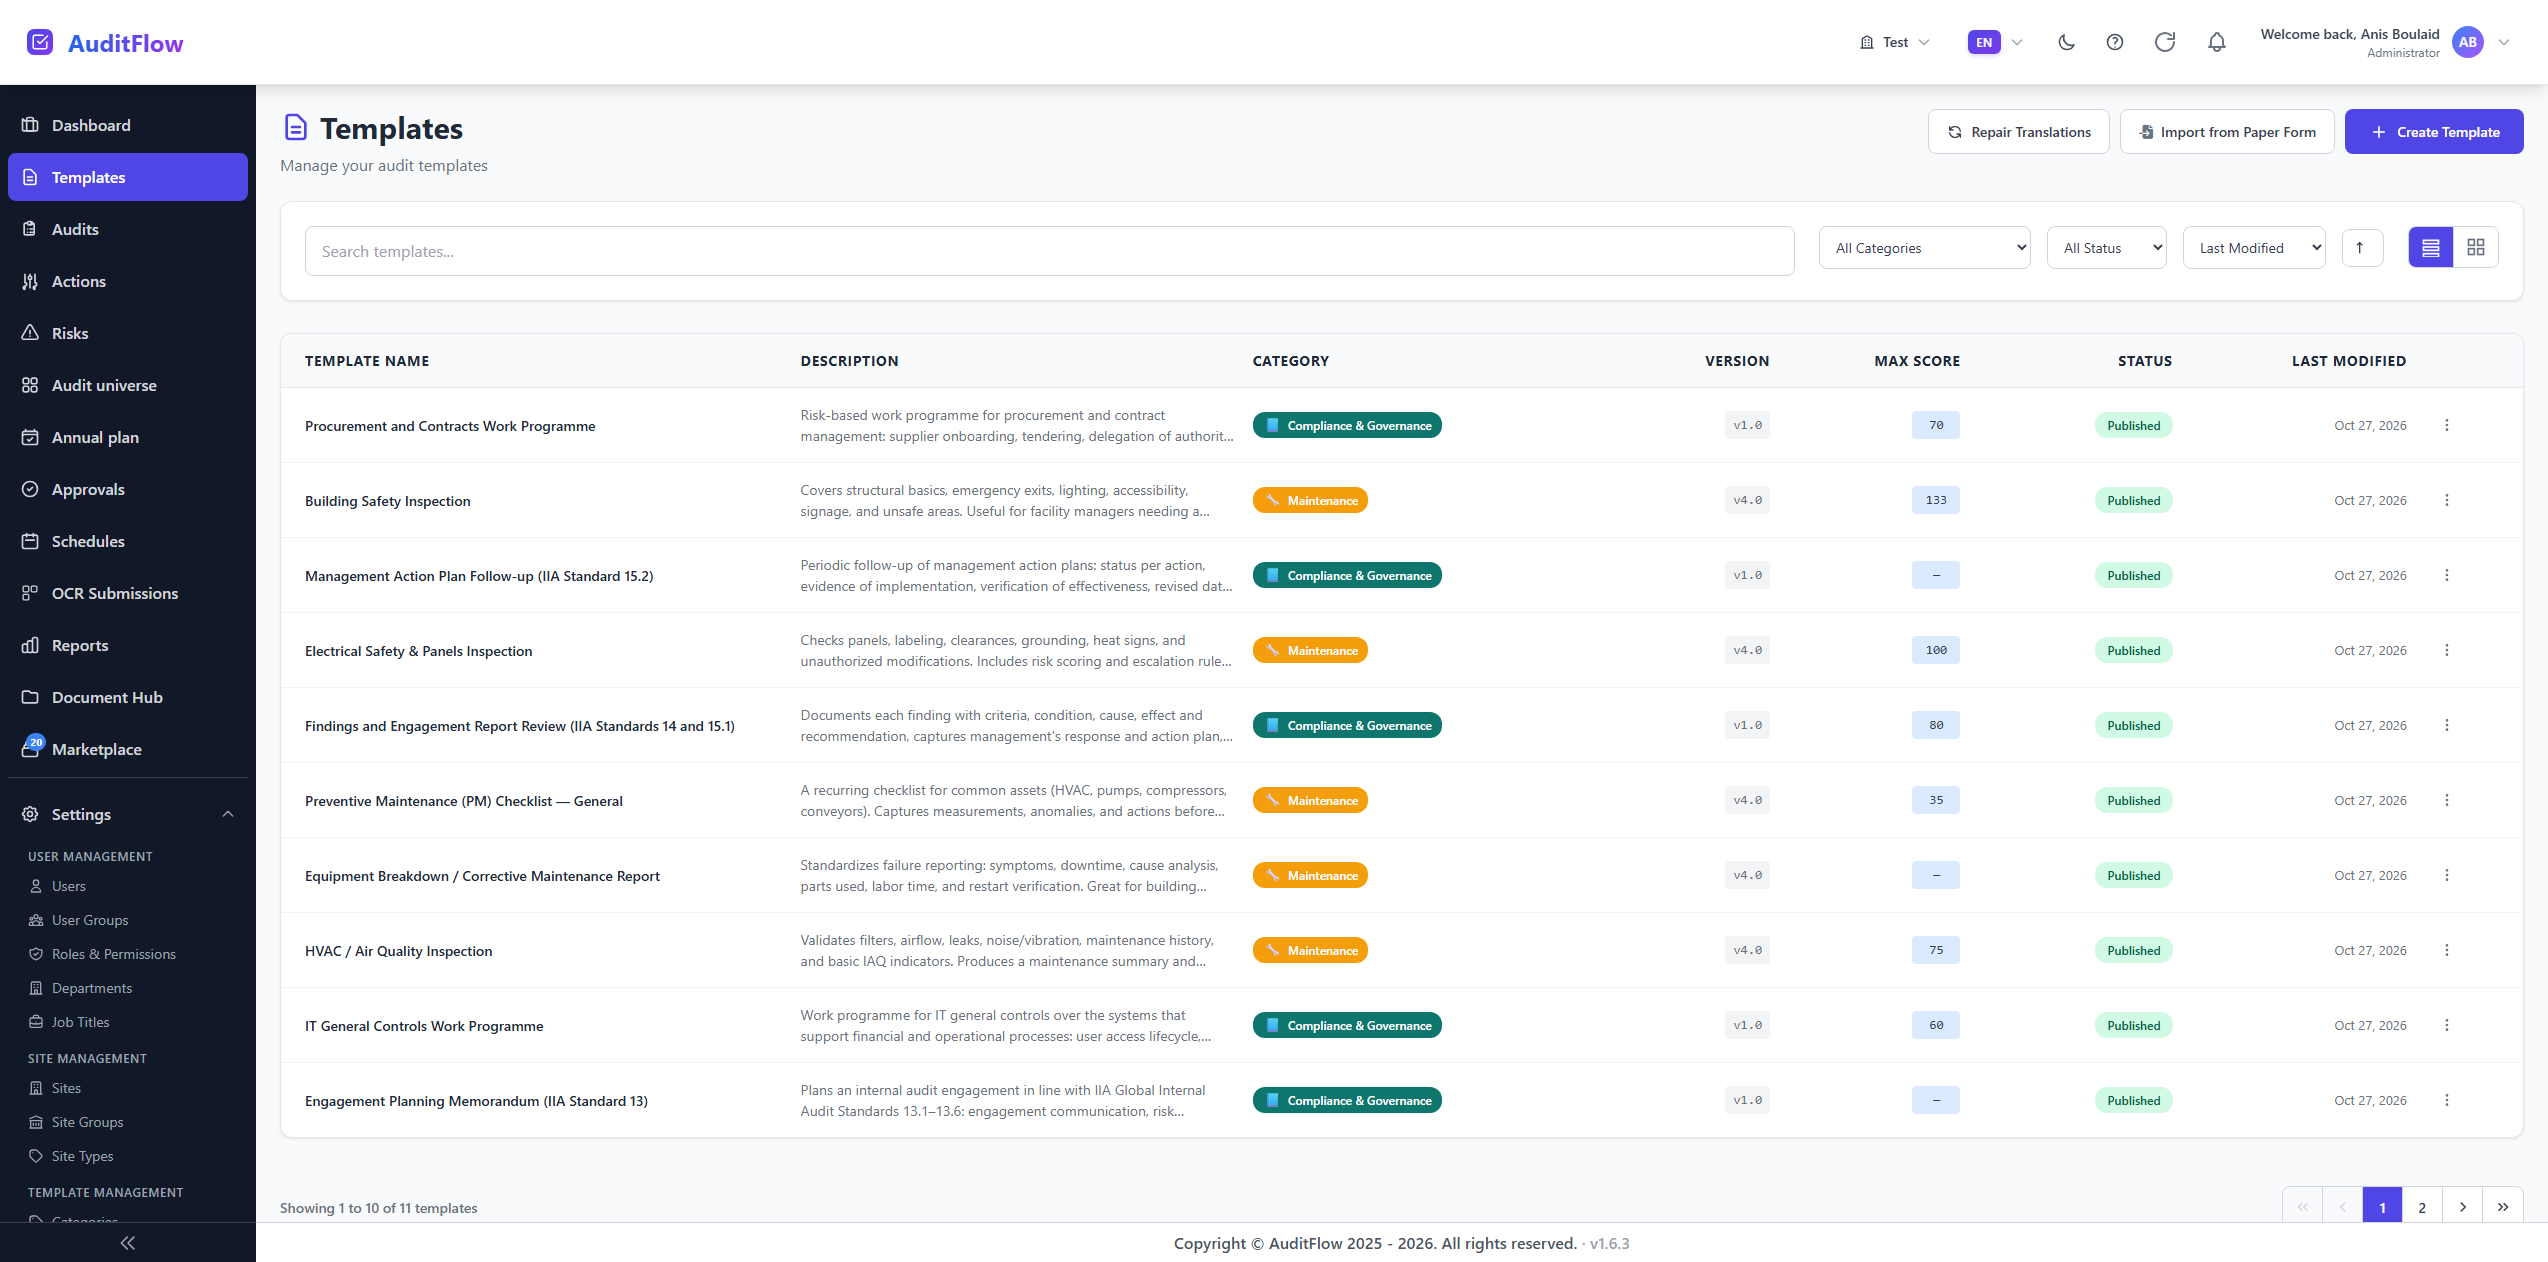The width and height of the screenshot is (2548, 1262).
Task: Go to page 2 of templates
Action: click(2422, 1207)
